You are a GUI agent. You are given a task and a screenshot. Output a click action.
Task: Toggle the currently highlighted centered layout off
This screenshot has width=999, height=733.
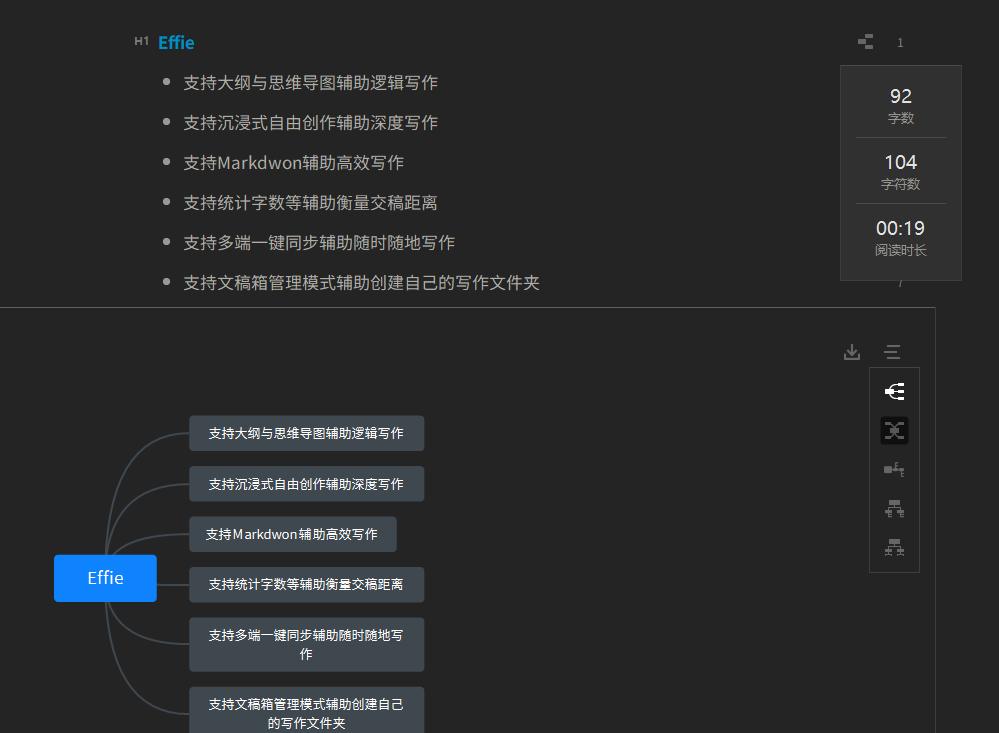tap(894, 430)
